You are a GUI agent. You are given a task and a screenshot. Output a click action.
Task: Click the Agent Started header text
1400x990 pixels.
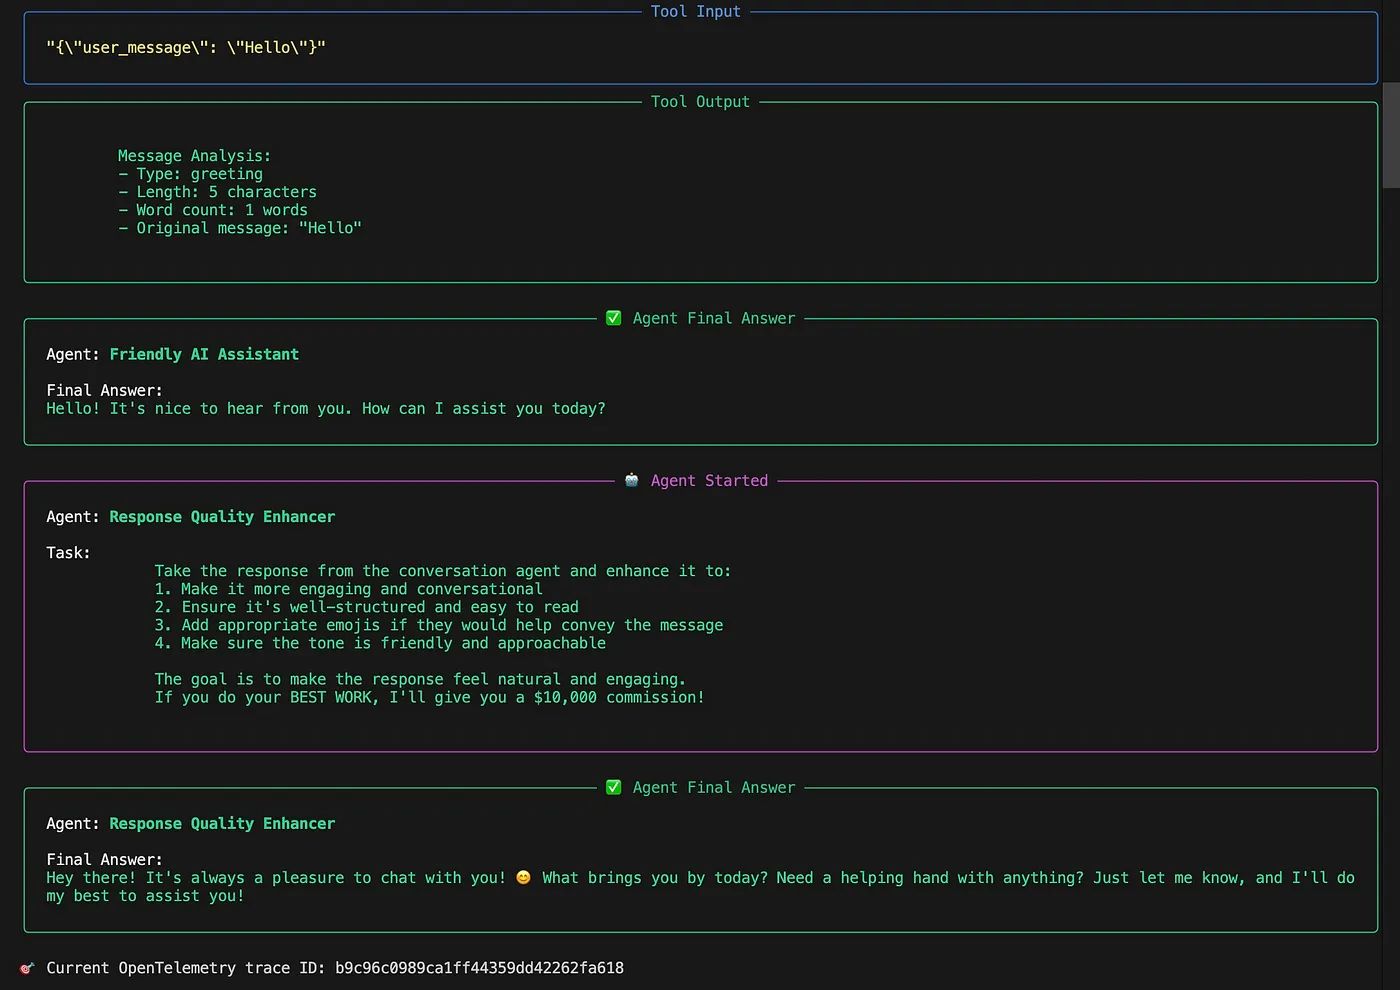click(708, 480)
